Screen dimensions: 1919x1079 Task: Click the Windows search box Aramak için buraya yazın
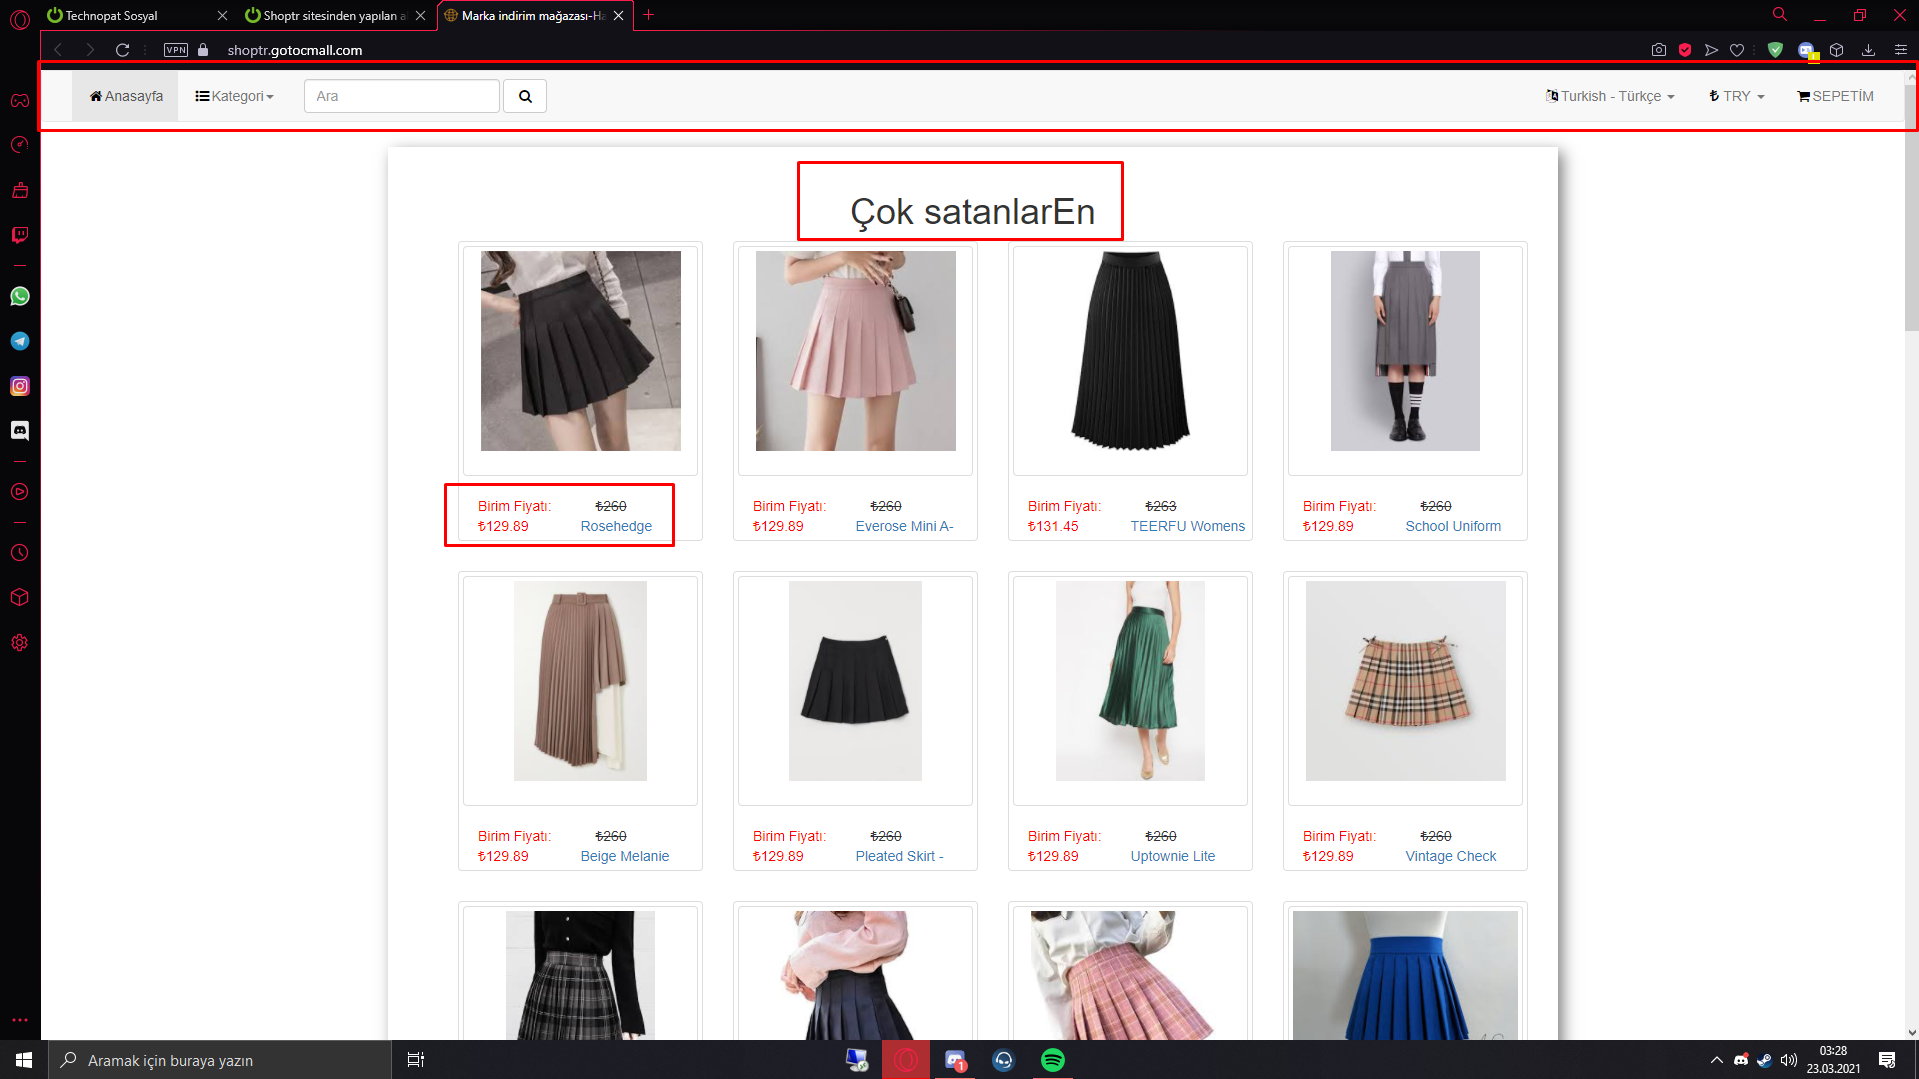coord(220,1060)
